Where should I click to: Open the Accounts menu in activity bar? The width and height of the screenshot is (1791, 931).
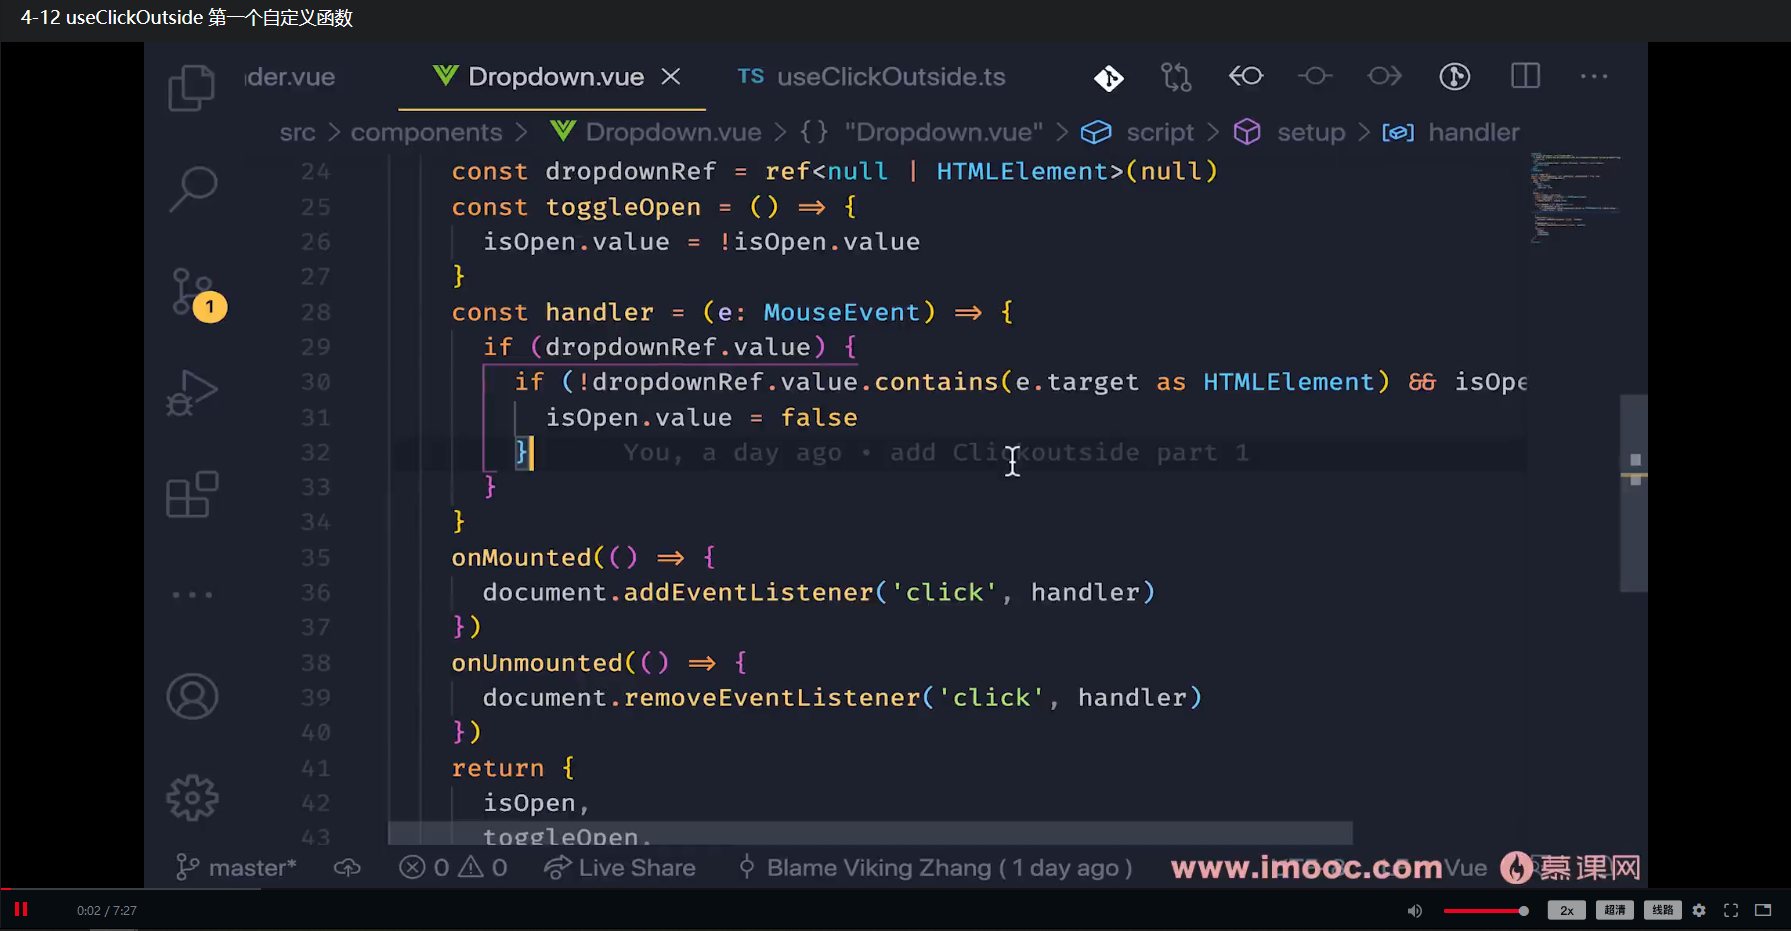[x=192, y=697]
